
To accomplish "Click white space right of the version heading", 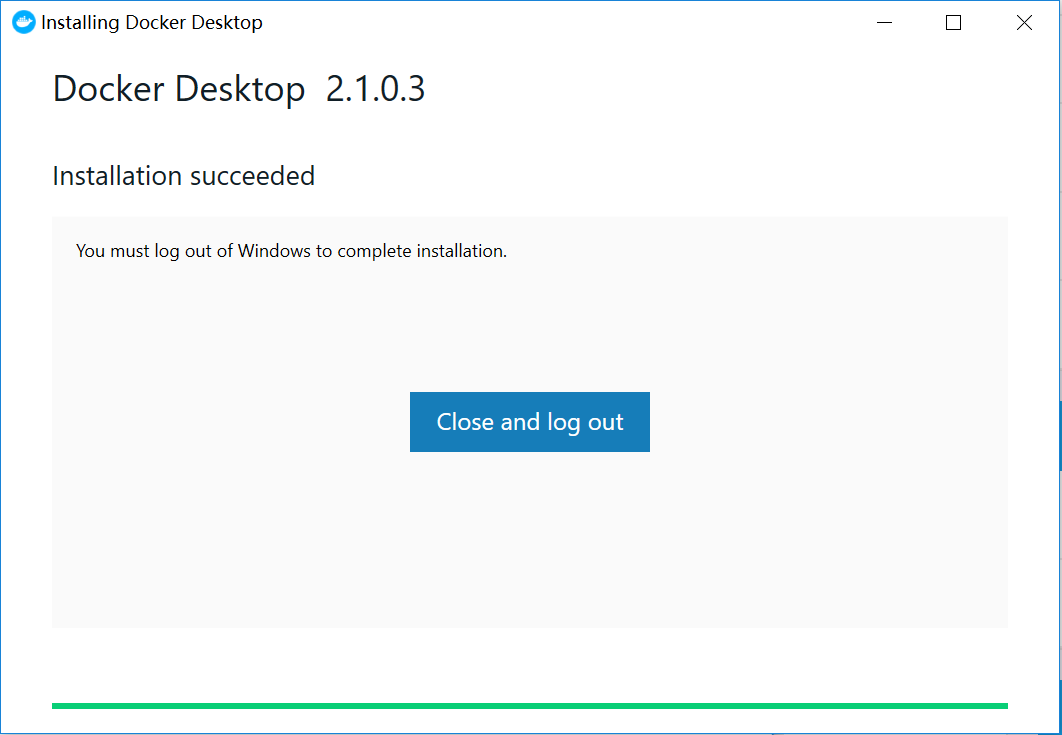I will 700,89.
